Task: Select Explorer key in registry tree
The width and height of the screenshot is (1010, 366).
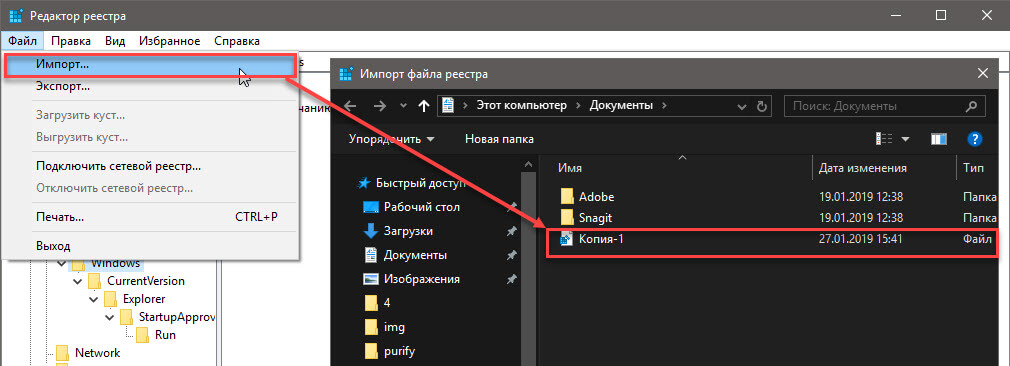Action: 144,299
